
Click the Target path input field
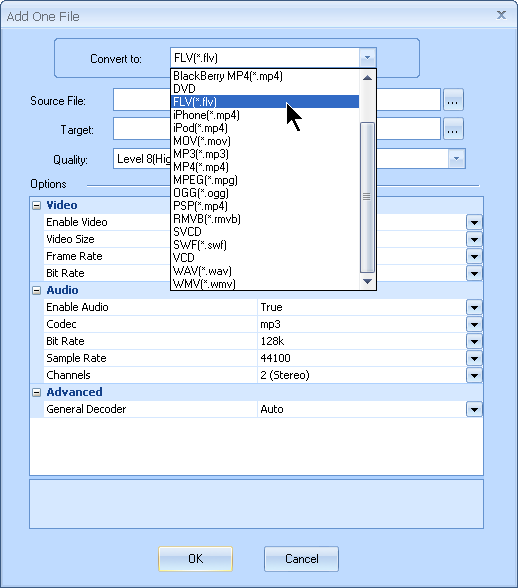pyautogui.click(x=277, y=129)
